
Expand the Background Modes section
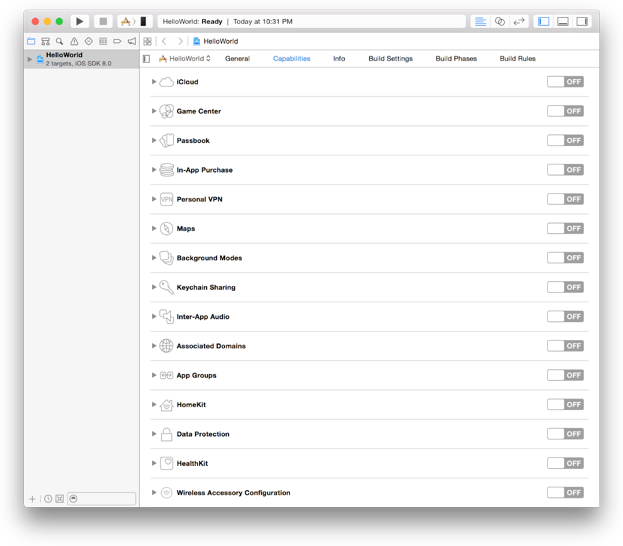coord(154,258)
